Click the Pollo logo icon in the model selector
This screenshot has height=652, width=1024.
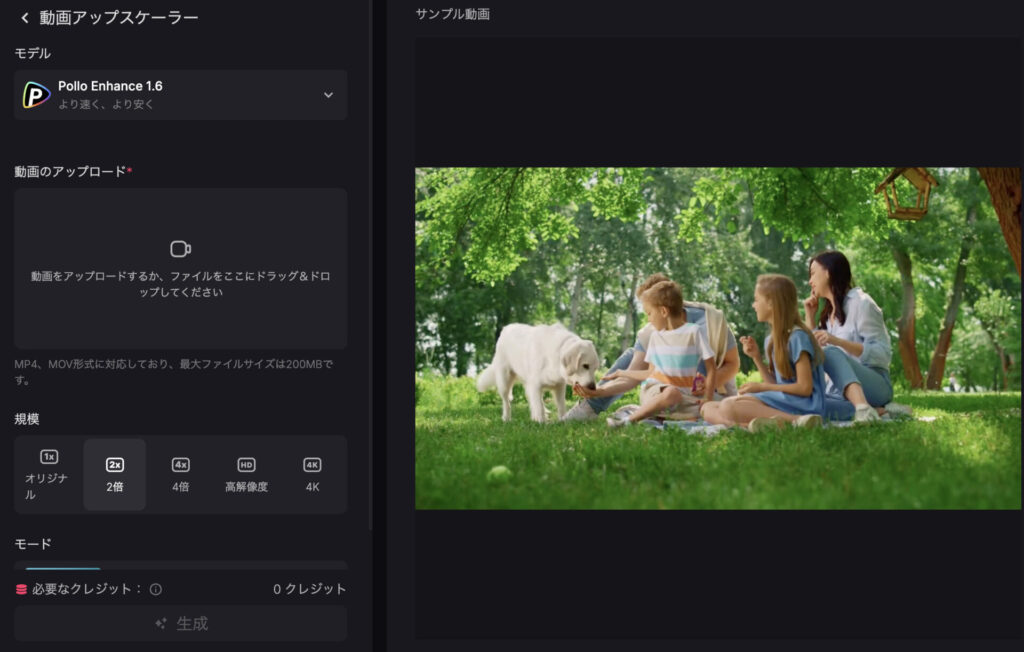point(37,95)
